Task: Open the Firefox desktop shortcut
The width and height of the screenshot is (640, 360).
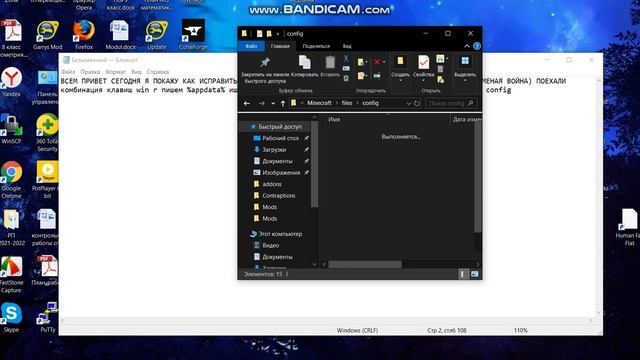Action: pyautogui.click(x=84, y=35)
